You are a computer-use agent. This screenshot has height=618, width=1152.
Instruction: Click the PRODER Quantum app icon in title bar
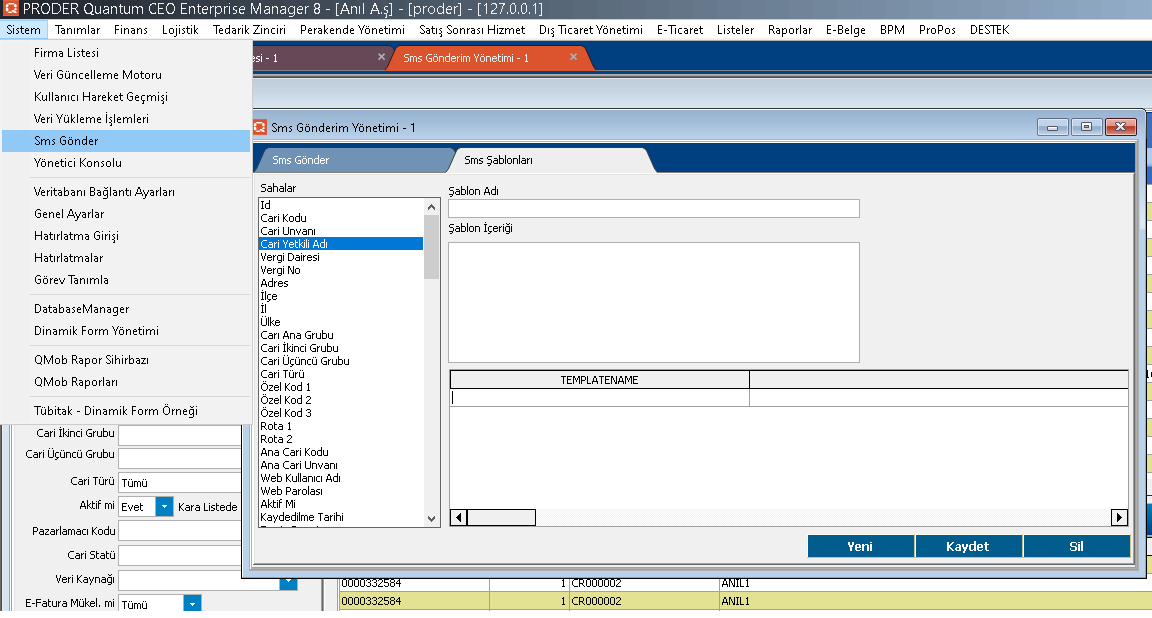coord(11,9)
